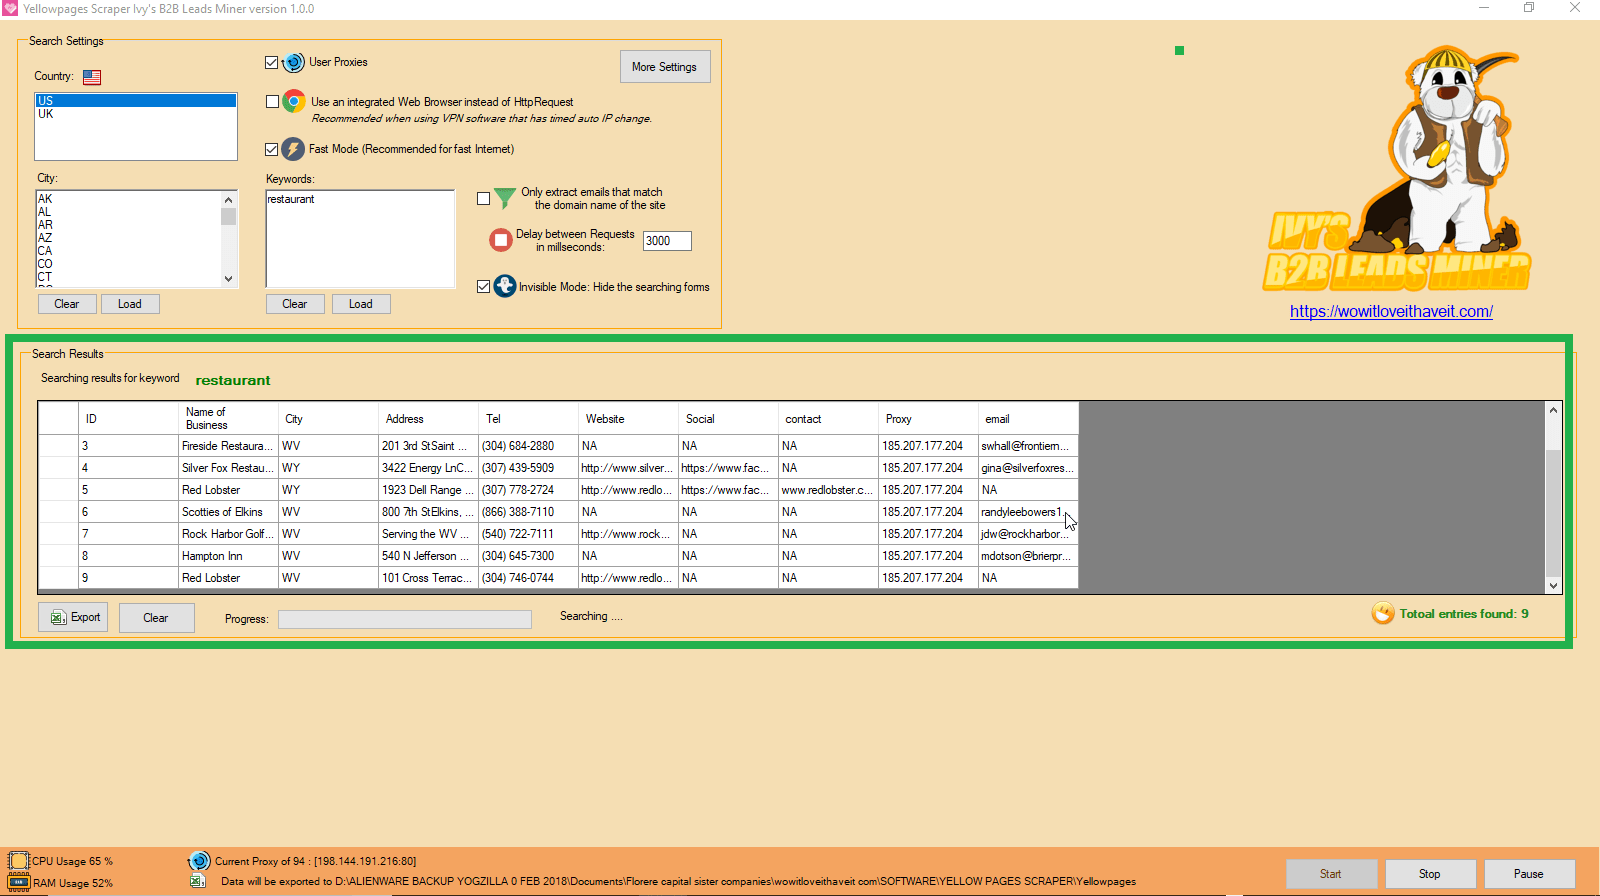This screenshot has height=896, width=1600.
Task: Click Clear under the City list
Action: coord(67,304)
